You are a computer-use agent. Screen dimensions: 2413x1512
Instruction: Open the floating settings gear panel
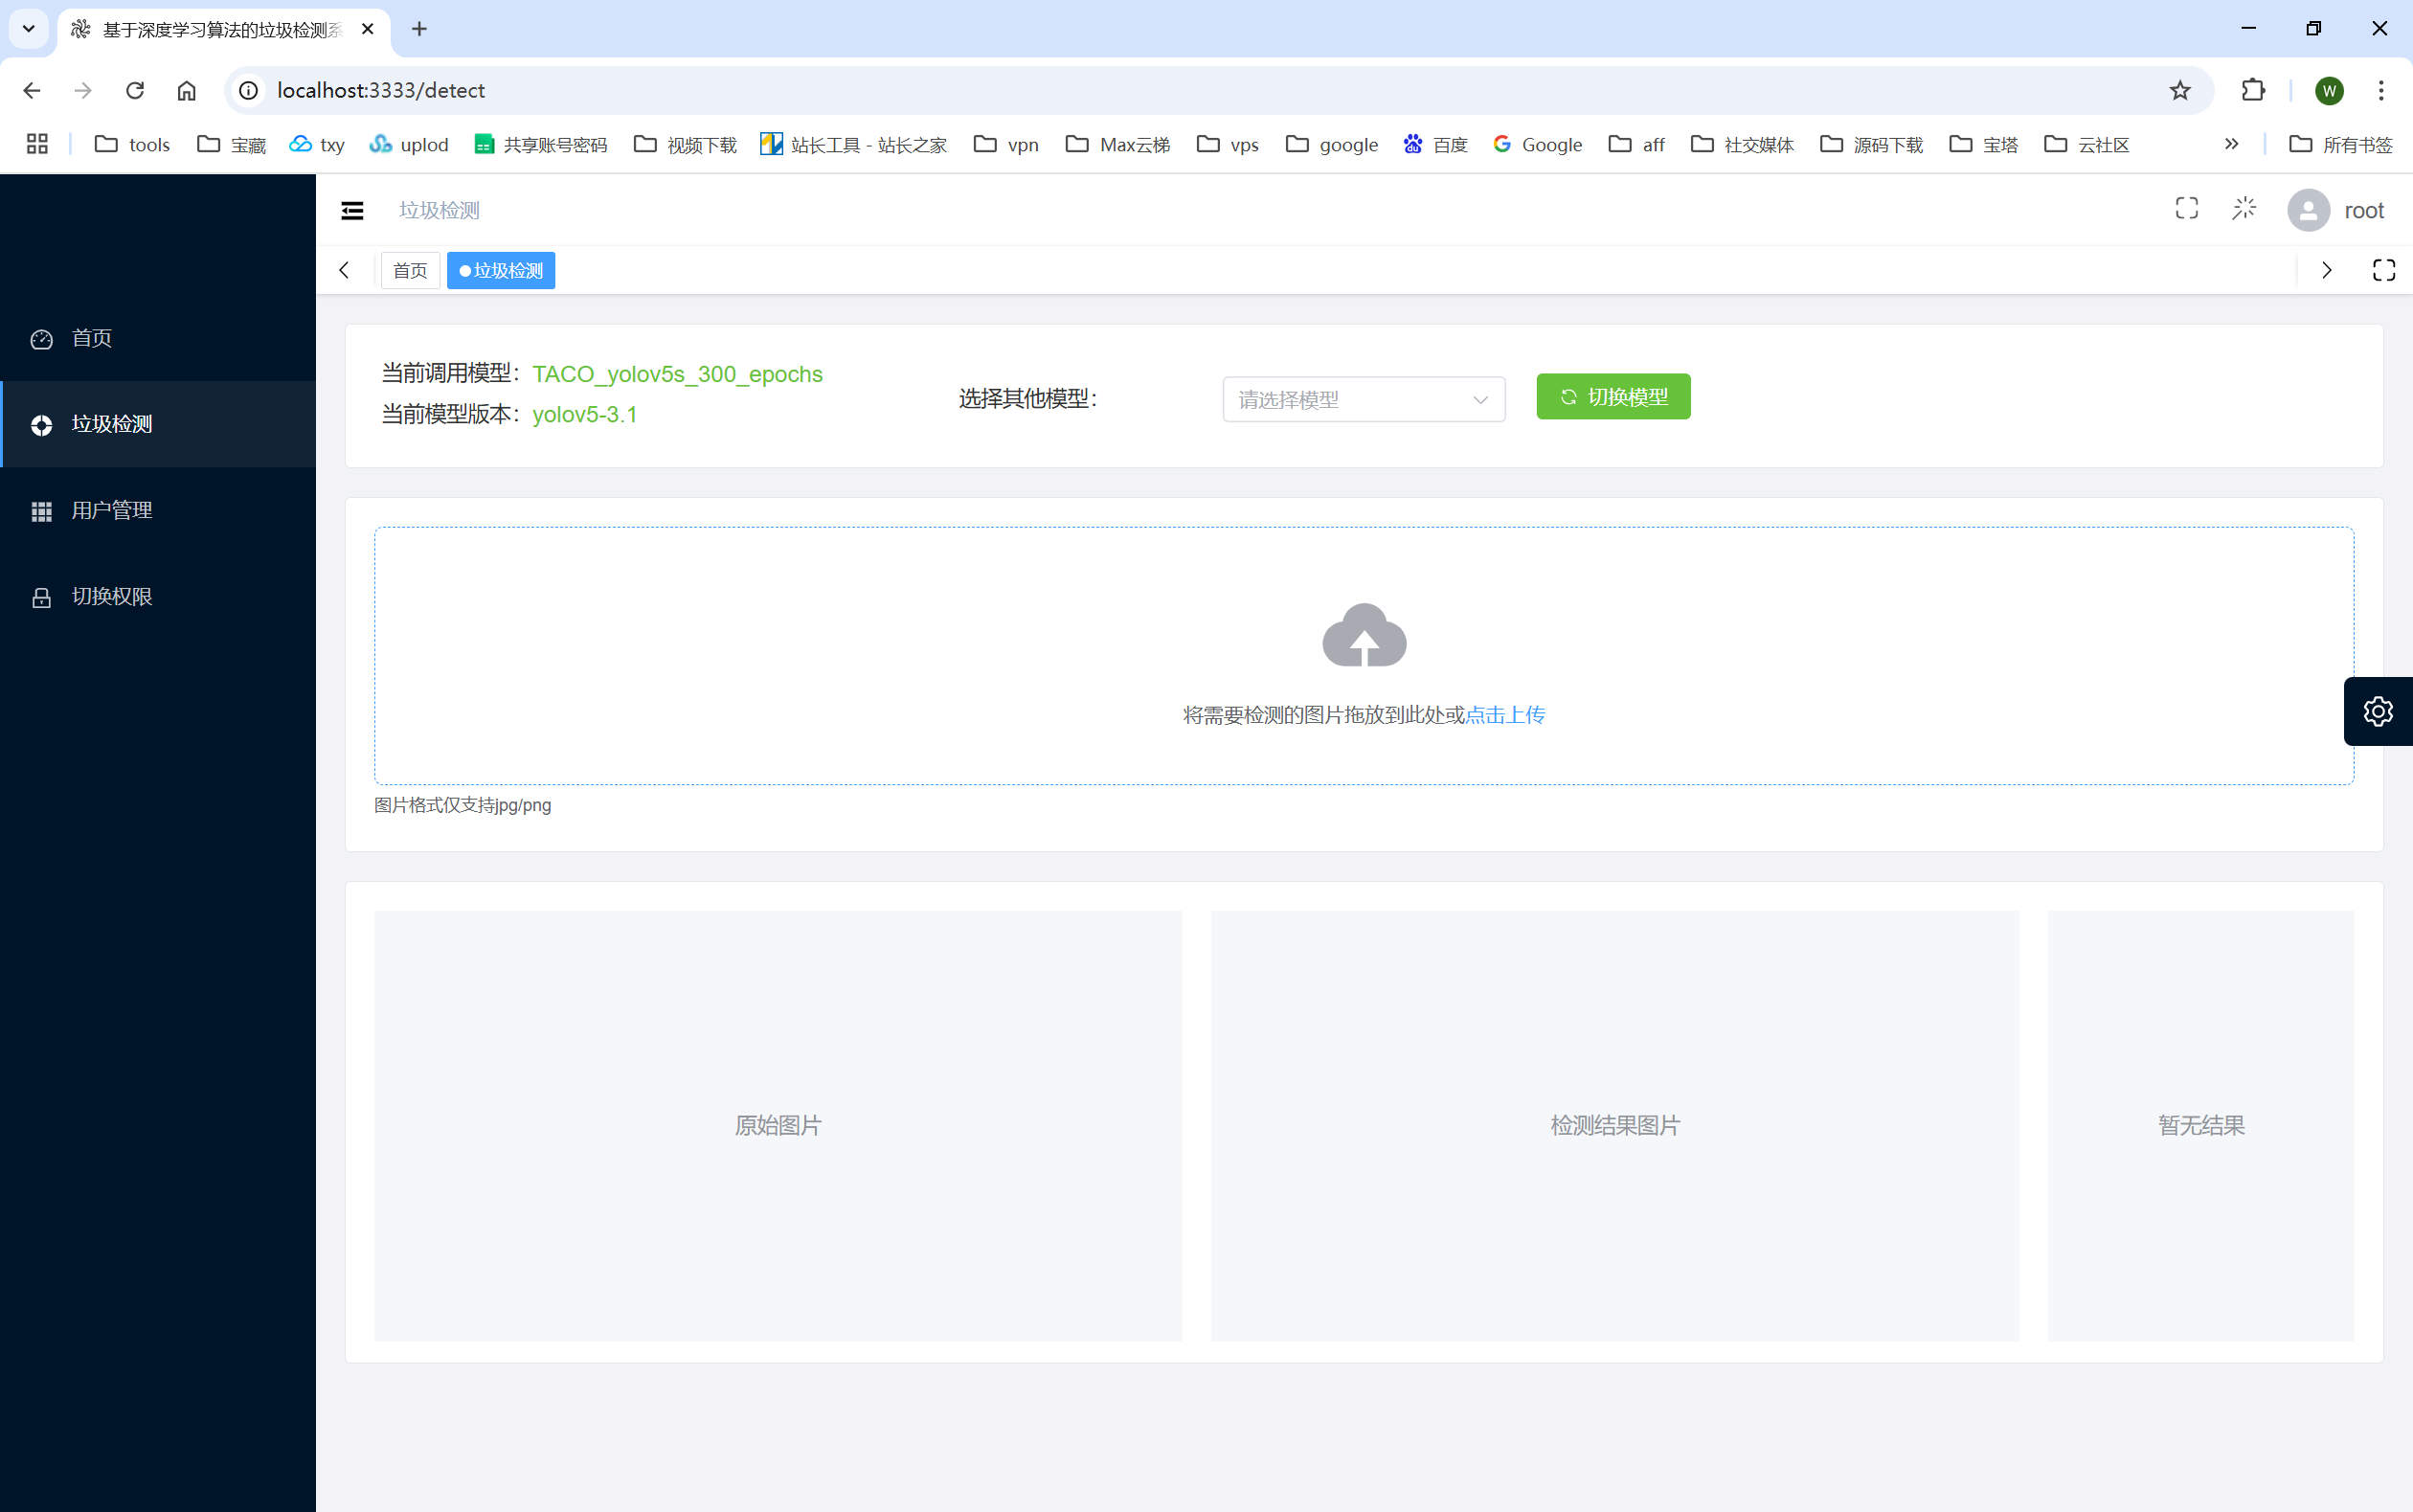click(x=2378, y=711)
